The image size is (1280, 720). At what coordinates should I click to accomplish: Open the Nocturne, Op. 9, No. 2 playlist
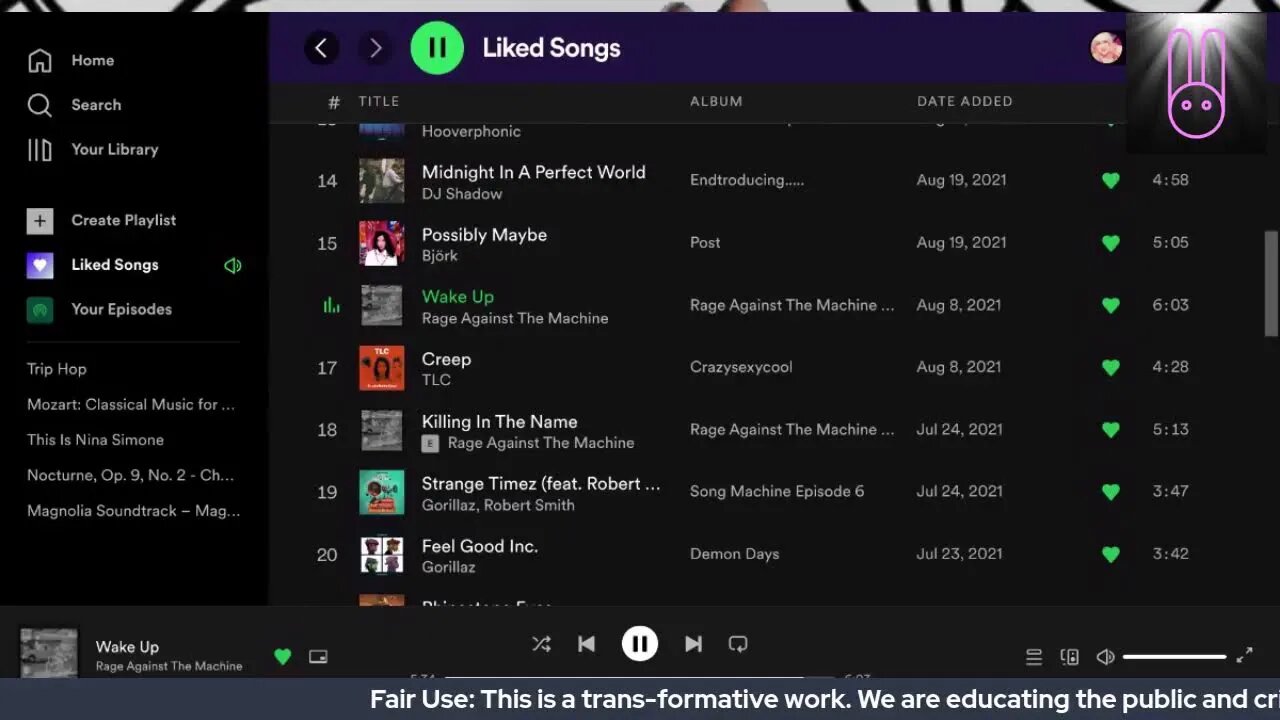click(131, 475)
